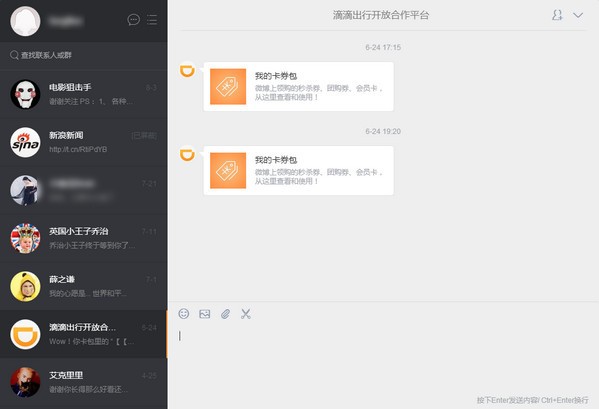Insert a picture using the image icon
Viewport: 599px width, 409px height.
(x=205, y=314)
